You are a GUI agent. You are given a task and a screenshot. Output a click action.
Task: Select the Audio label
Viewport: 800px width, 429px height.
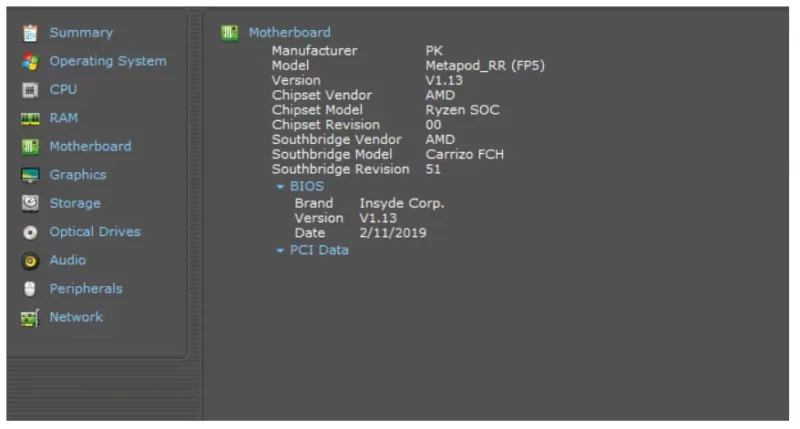68,260
